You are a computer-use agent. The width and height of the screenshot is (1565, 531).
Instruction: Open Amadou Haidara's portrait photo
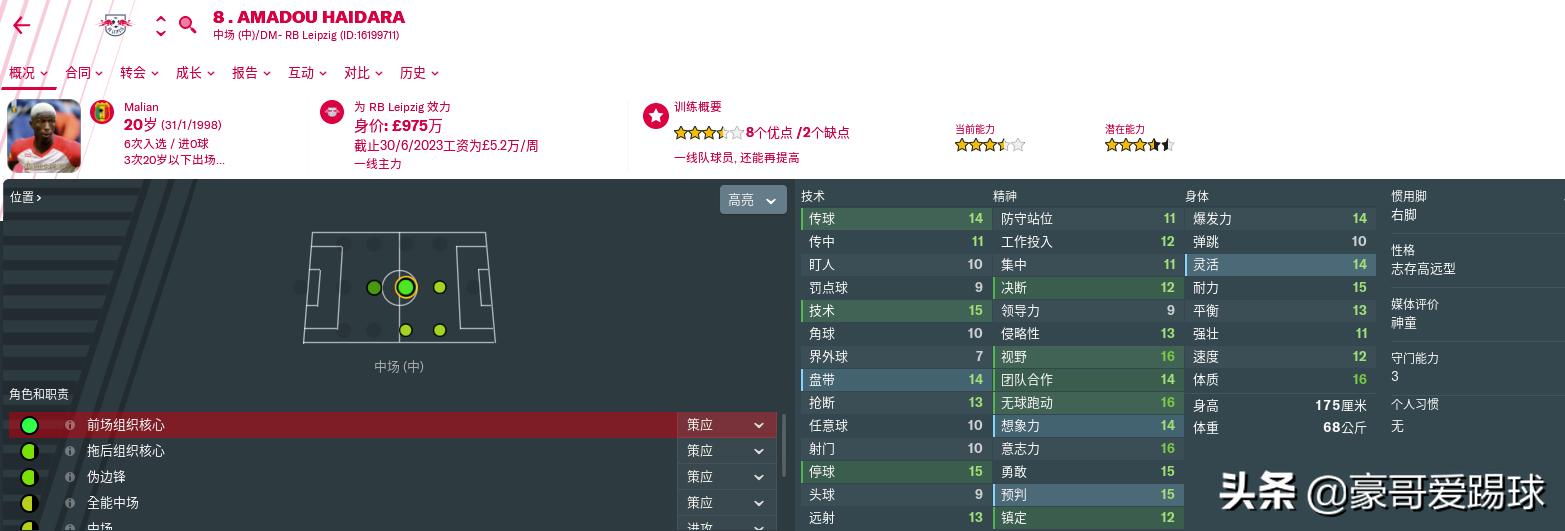click(44, 136)
